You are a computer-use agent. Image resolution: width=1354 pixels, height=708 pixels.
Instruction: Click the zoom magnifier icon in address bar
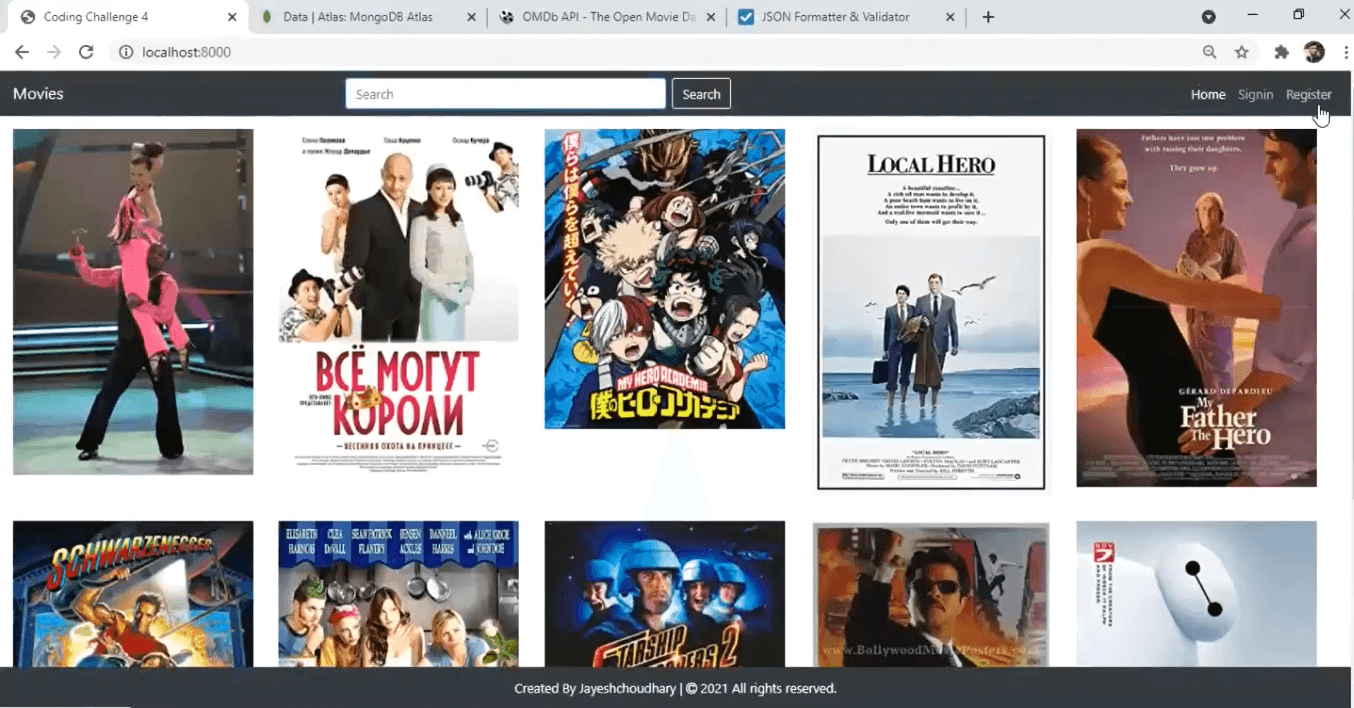coord(1210,52)
